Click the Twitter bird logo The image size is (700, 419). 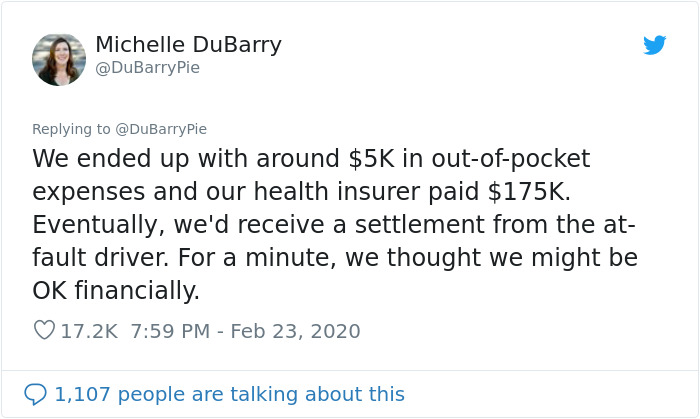(x=654, y=45)
